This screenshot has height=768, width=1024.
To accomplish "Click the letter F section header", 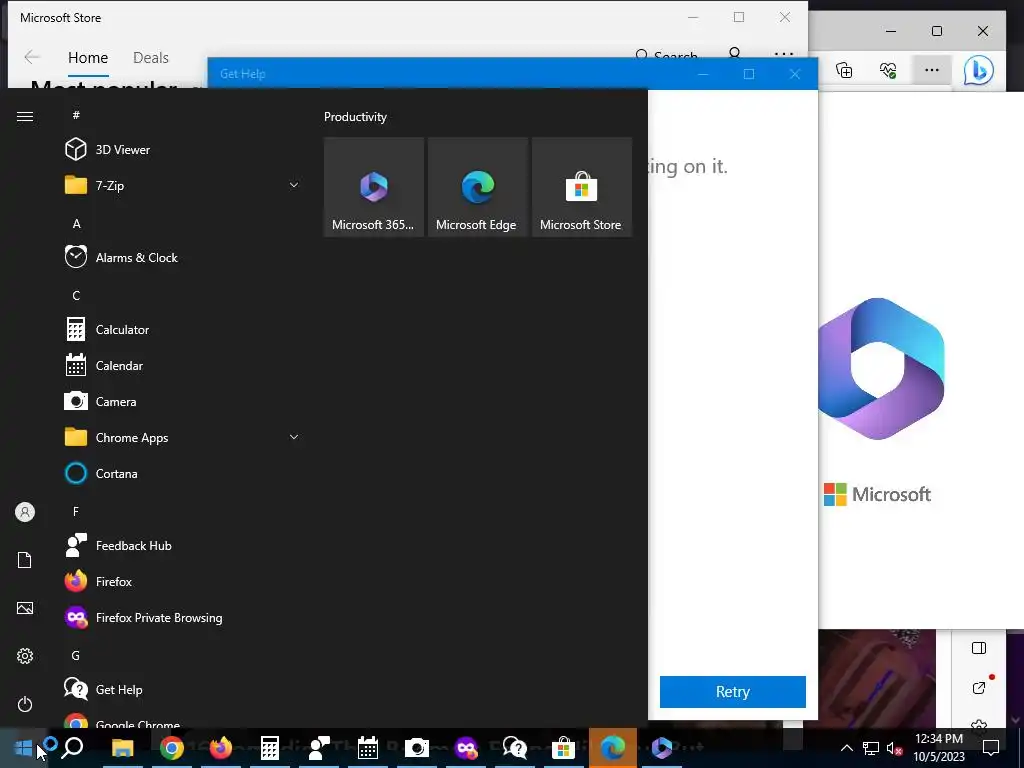I will (76, 511).
